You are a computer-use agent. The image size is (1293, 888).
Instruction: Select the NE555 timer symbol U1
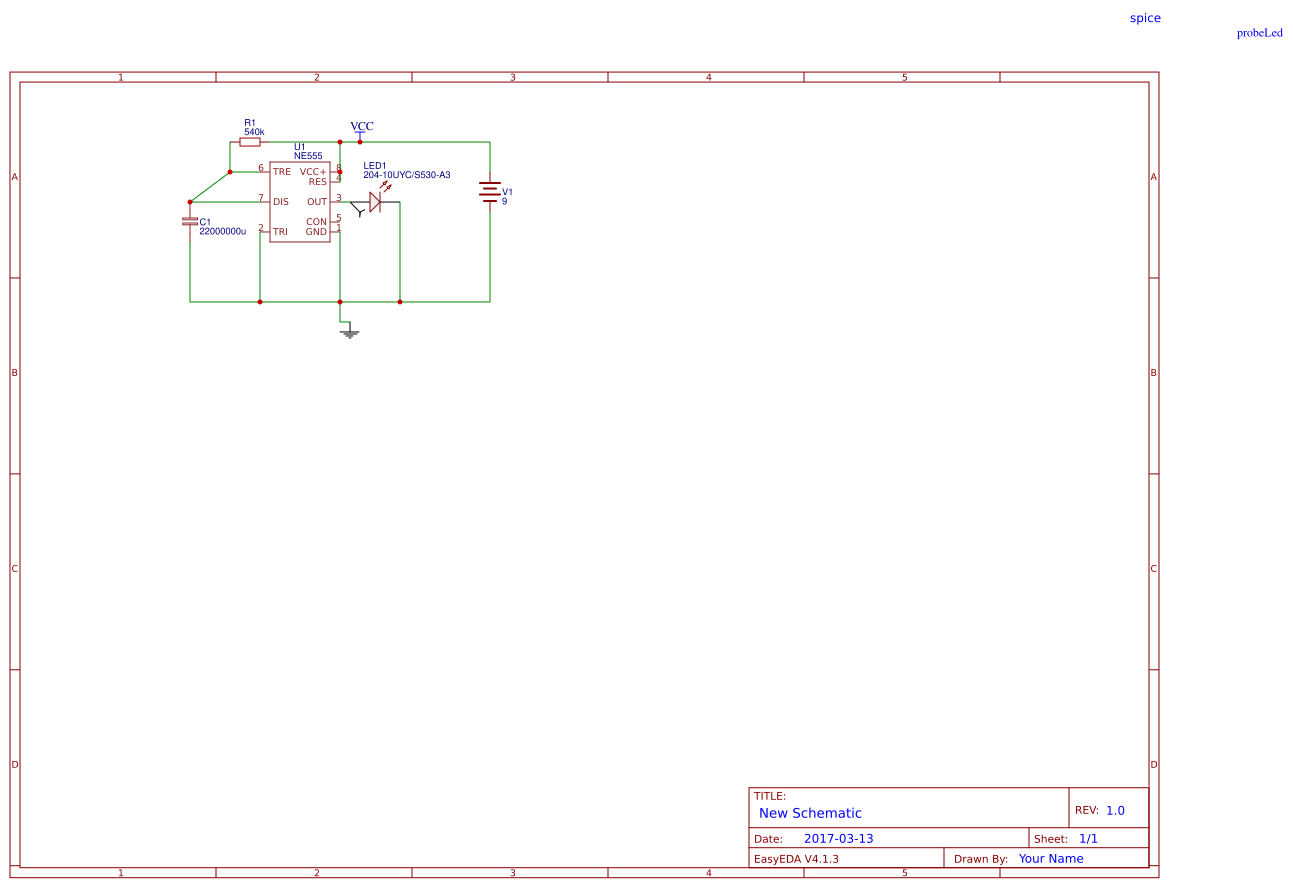tap(301, 200)
